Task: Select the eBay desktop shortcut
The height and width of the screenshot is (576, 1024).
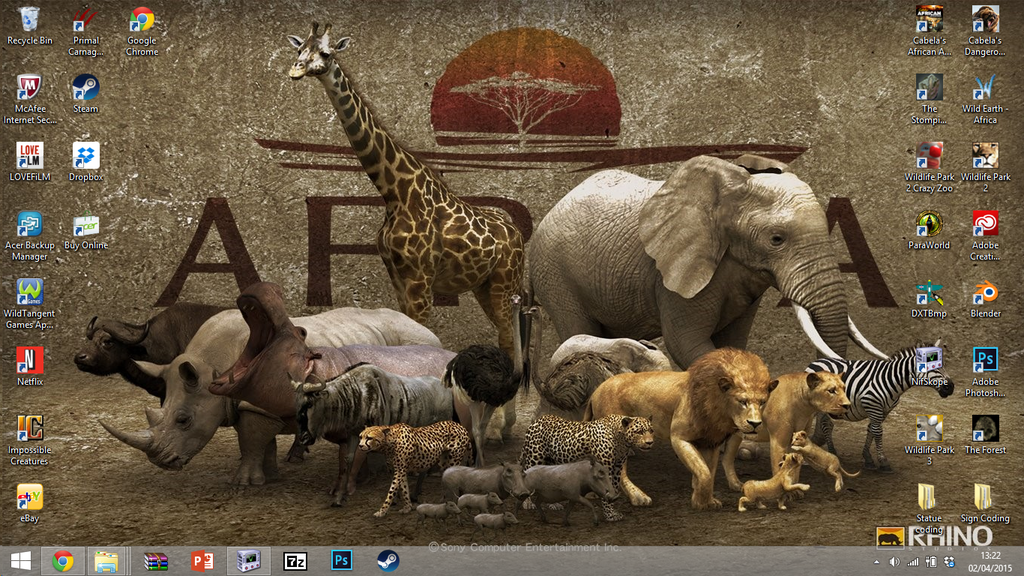Action: (x=29, y=497)
